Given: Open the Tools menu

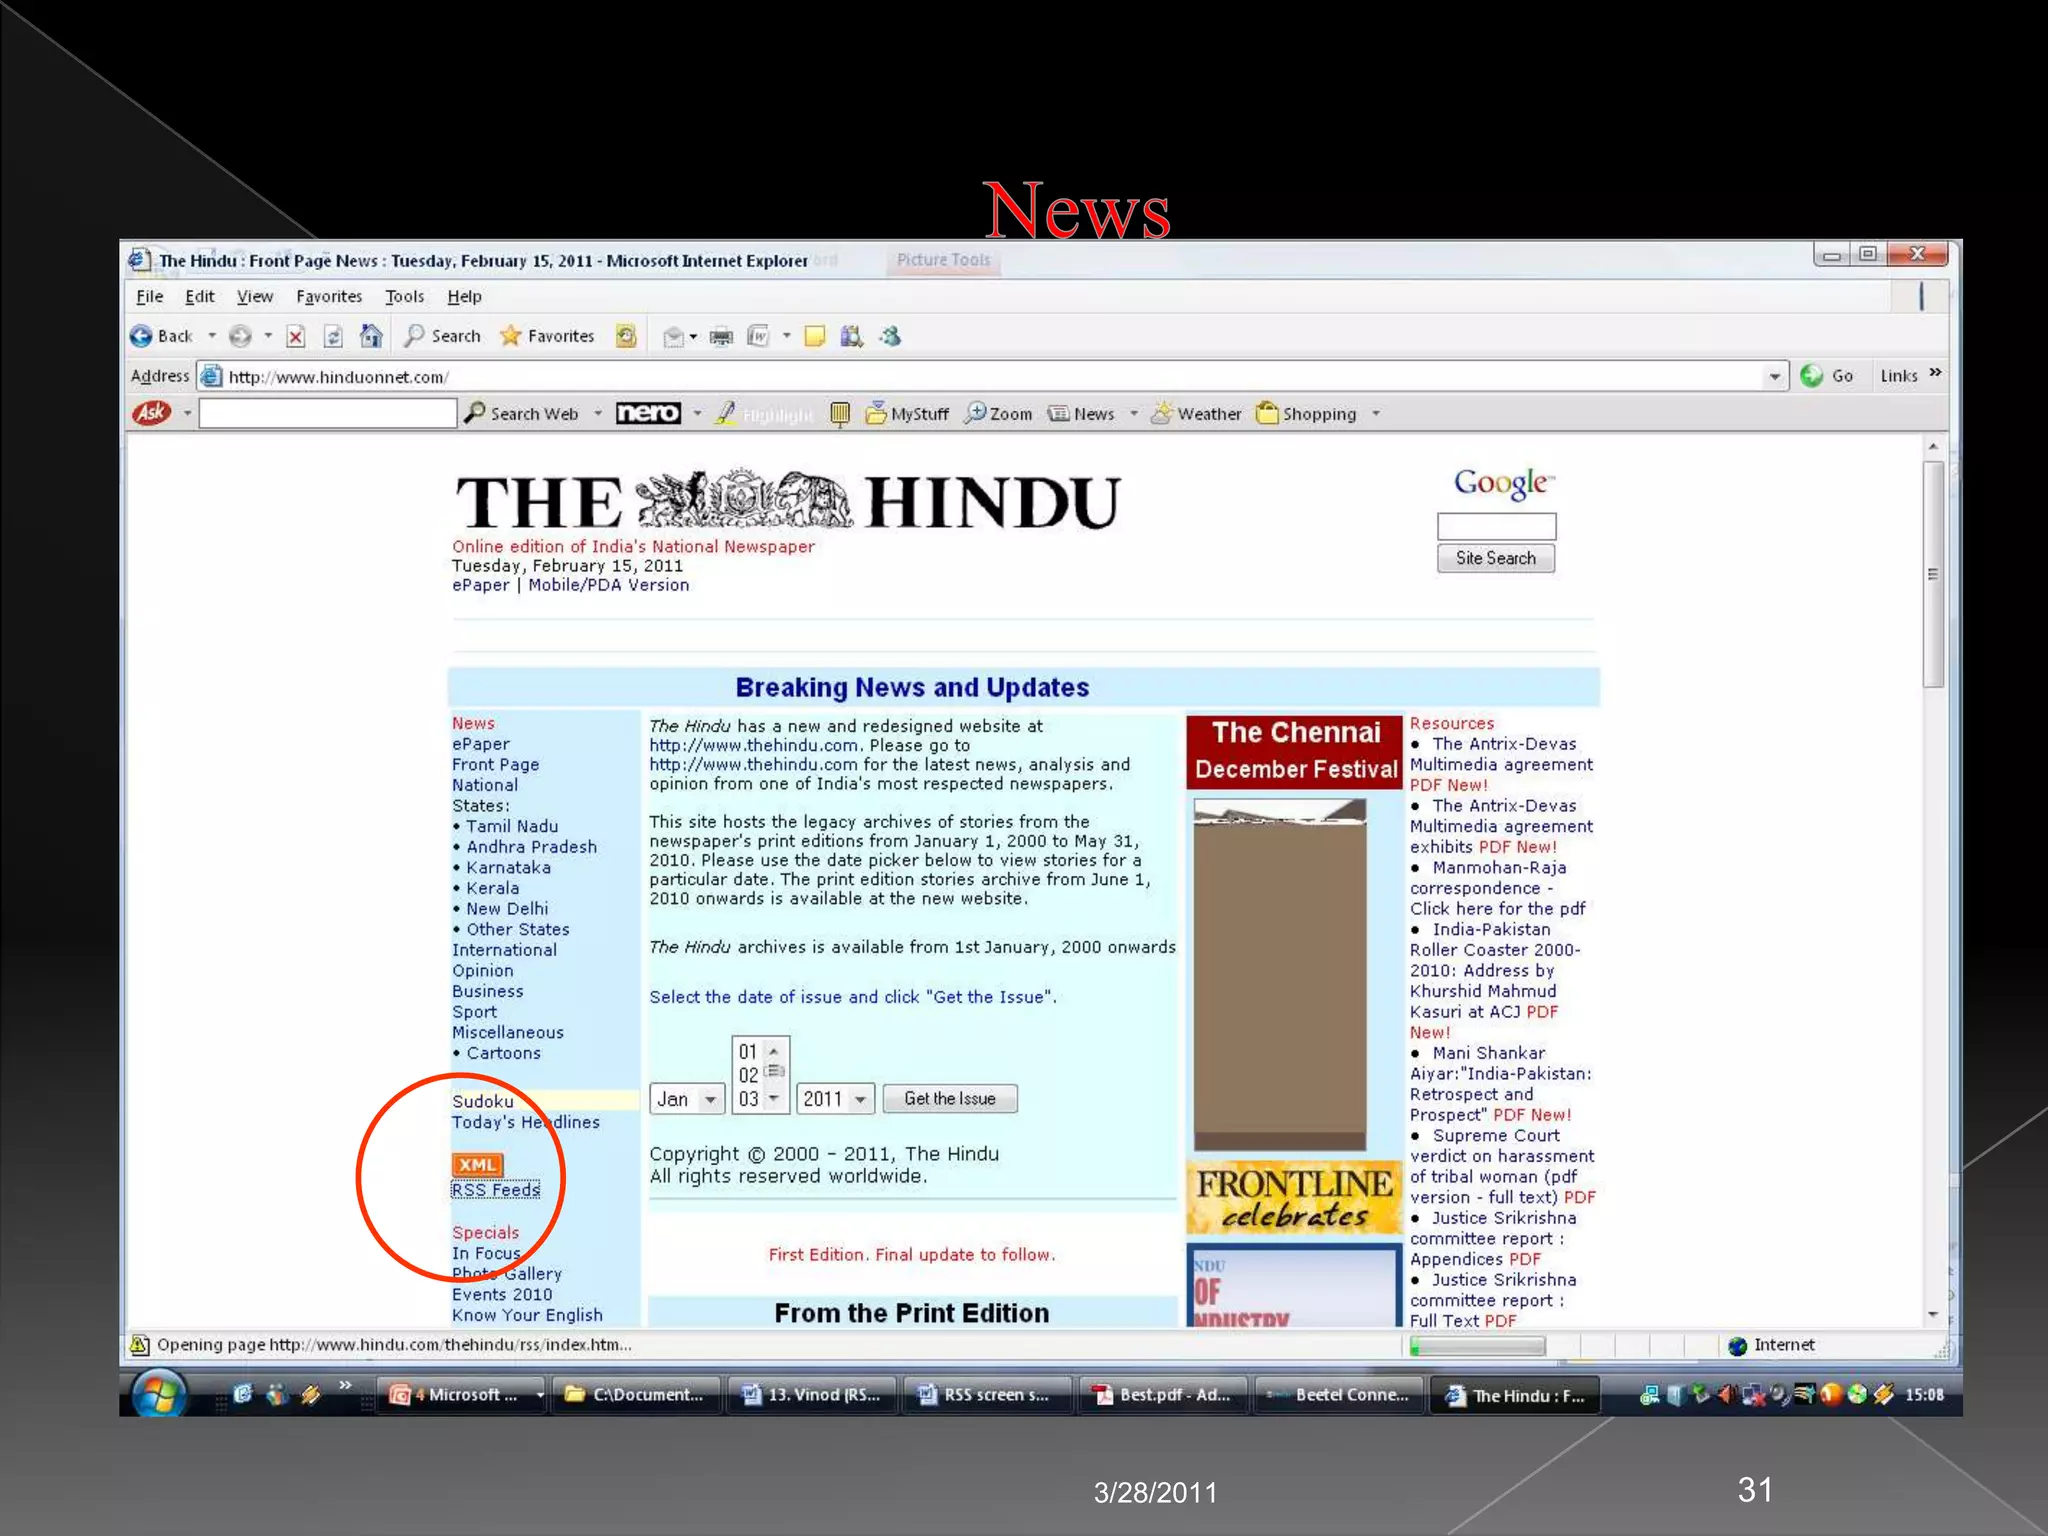Looking at the screenshot, I should pyautogui.click(x=405, y=296).
